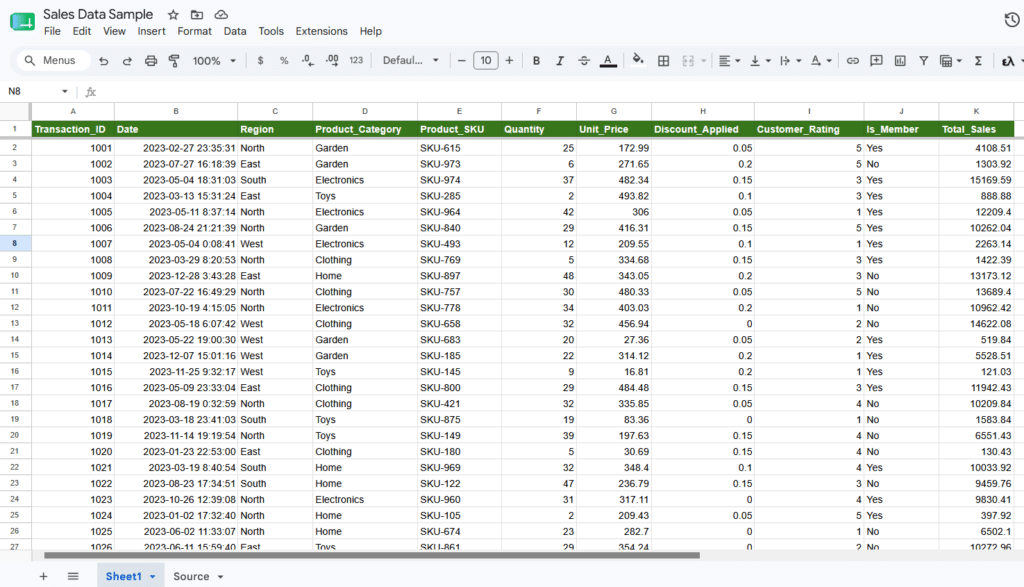Open the Help menu
Viewport: 1024px width, 587px height.
coord(370,31)
